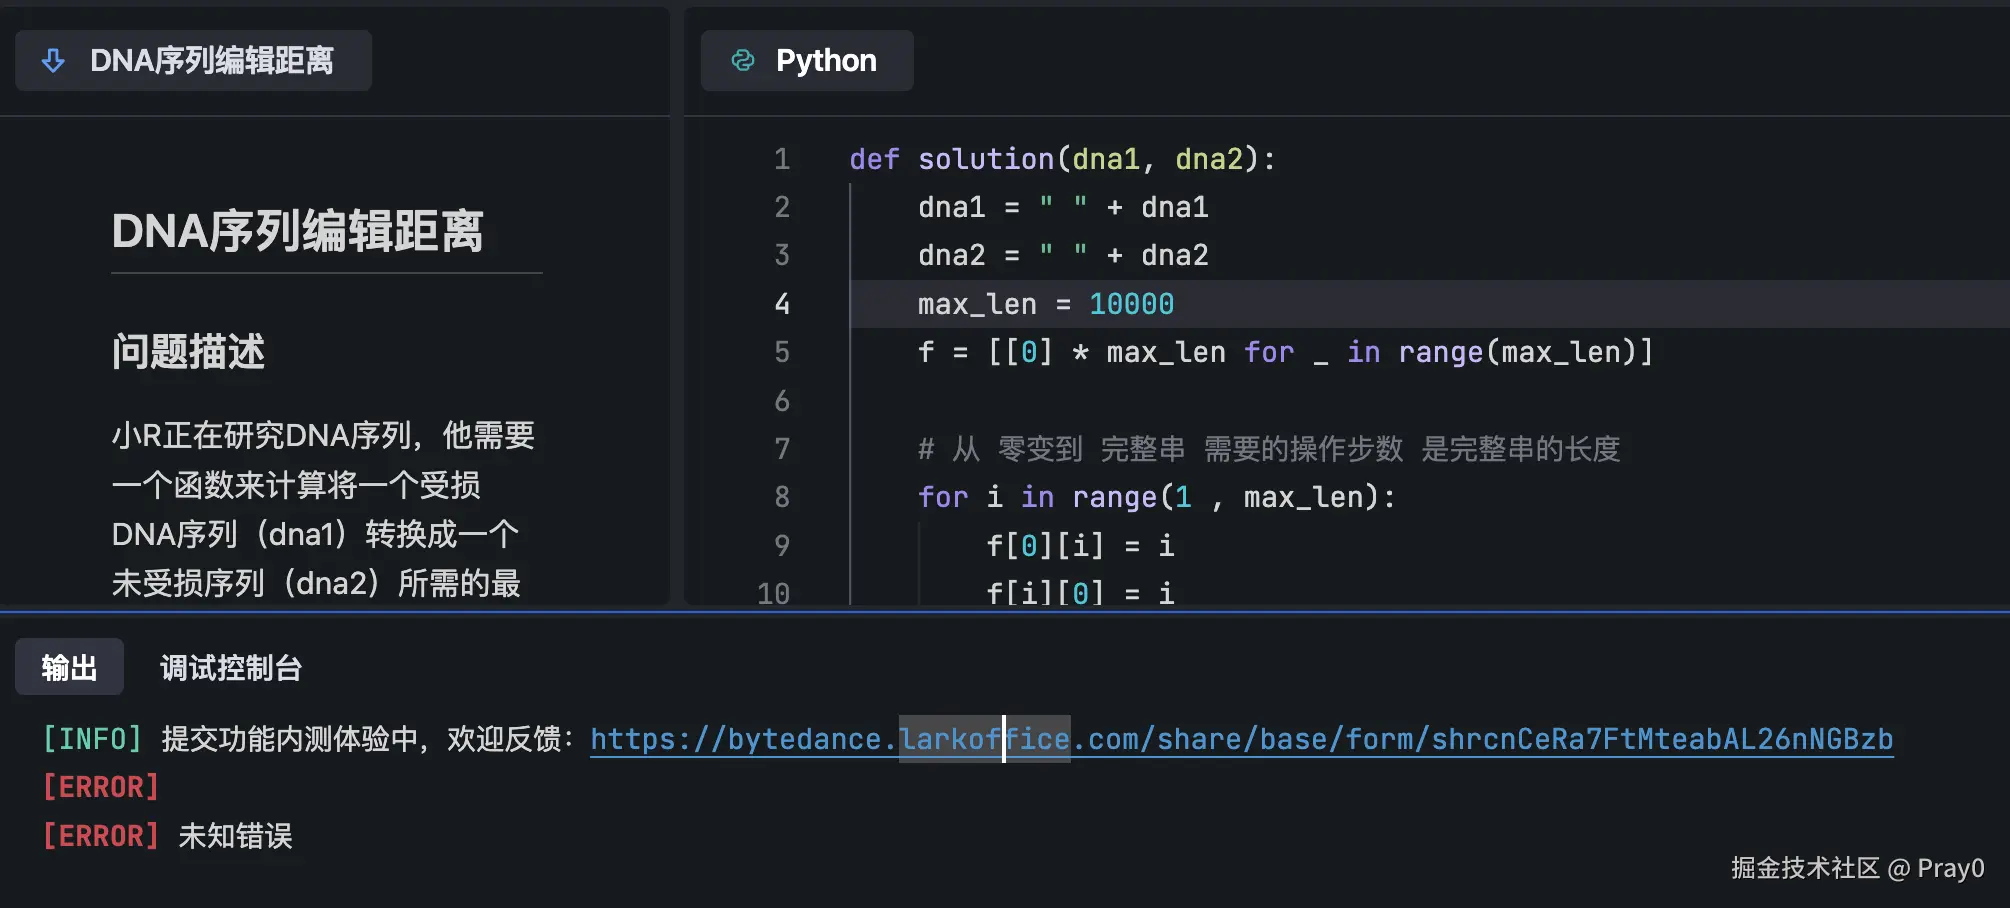Click the Python logo icon in editor header
The image size is (2010, 908).
point(741,60)
